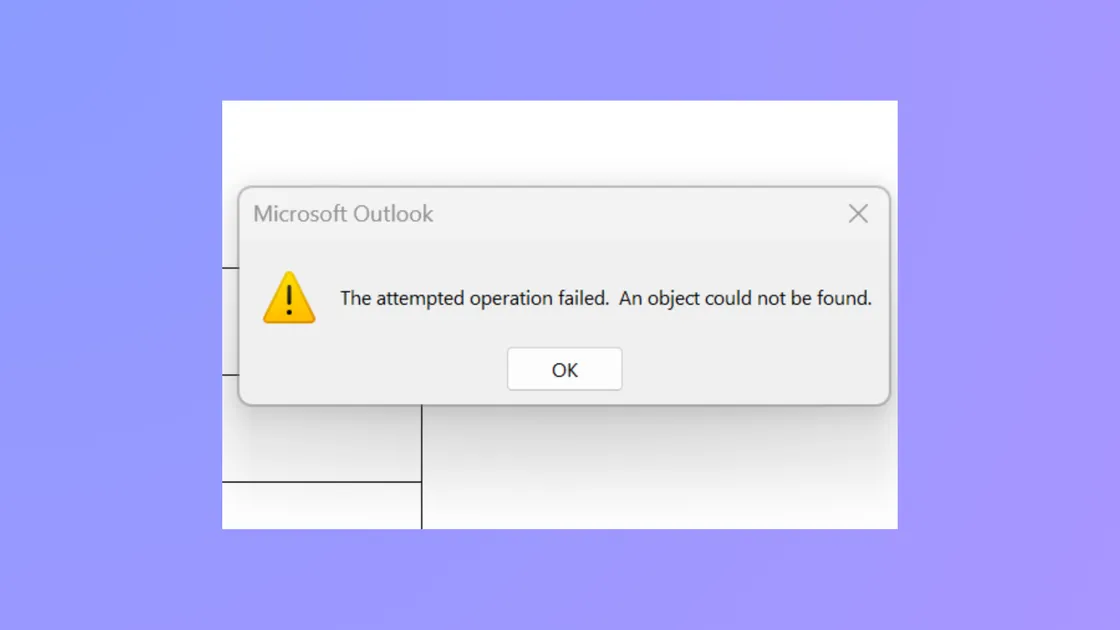Image resolution: width=1120 pixels, height=630 pixels.
Task: Click the phrase An object could not be found
Action: 756,298
